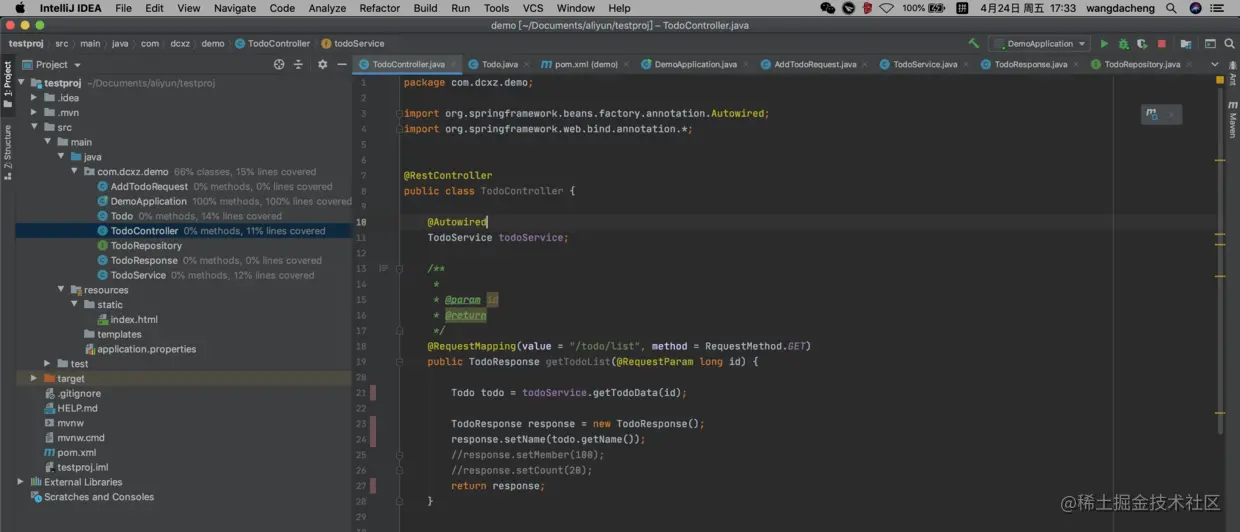Close the TodoRepository.java tab
Screen dimensions: 1240x532
click(1188, 64)
